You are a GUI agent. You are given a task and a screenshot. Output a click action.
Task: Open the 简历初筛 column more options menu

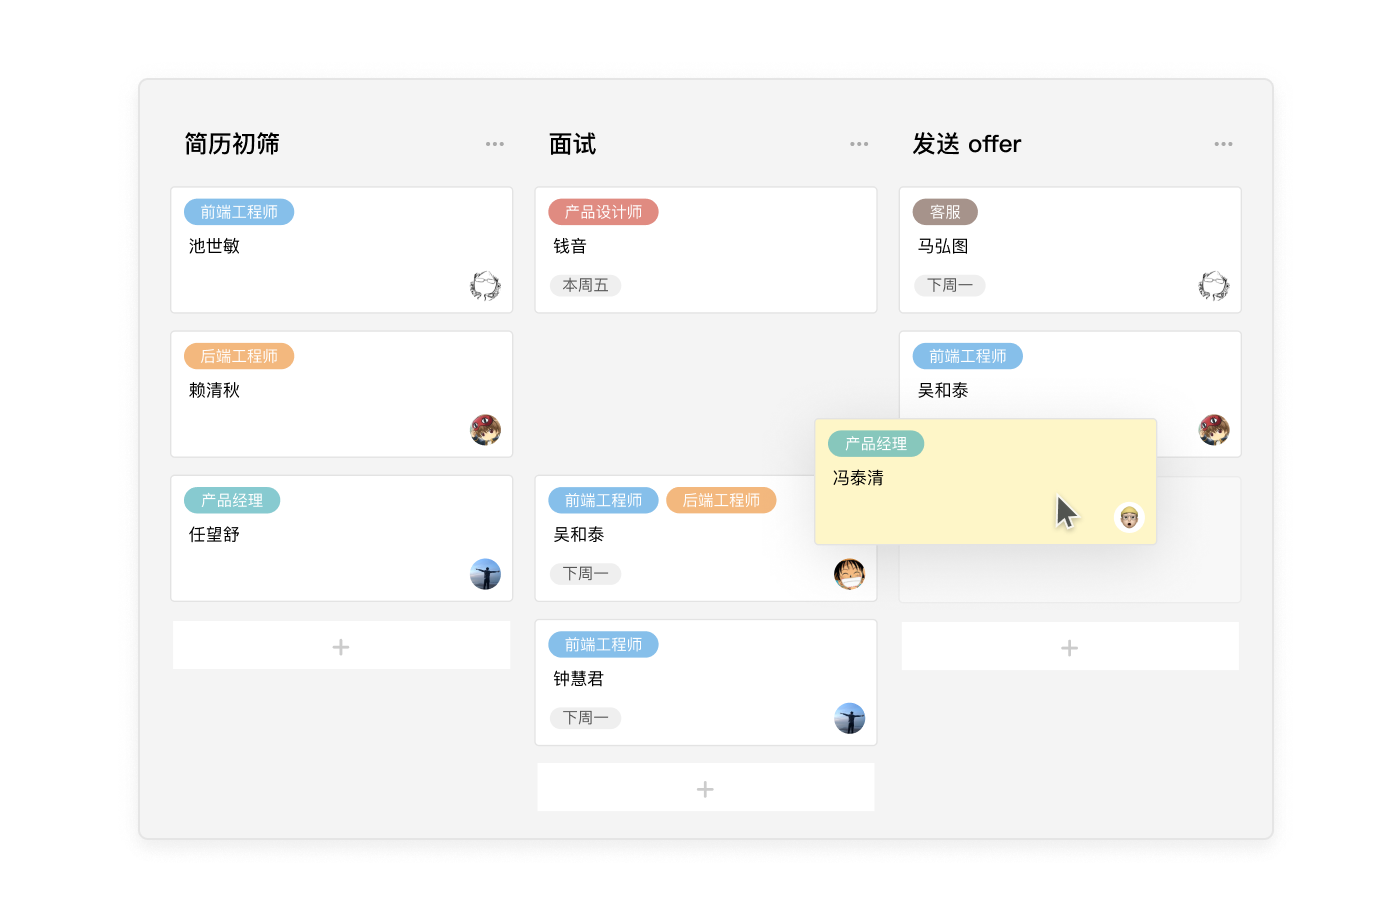[x=495, y=144]
